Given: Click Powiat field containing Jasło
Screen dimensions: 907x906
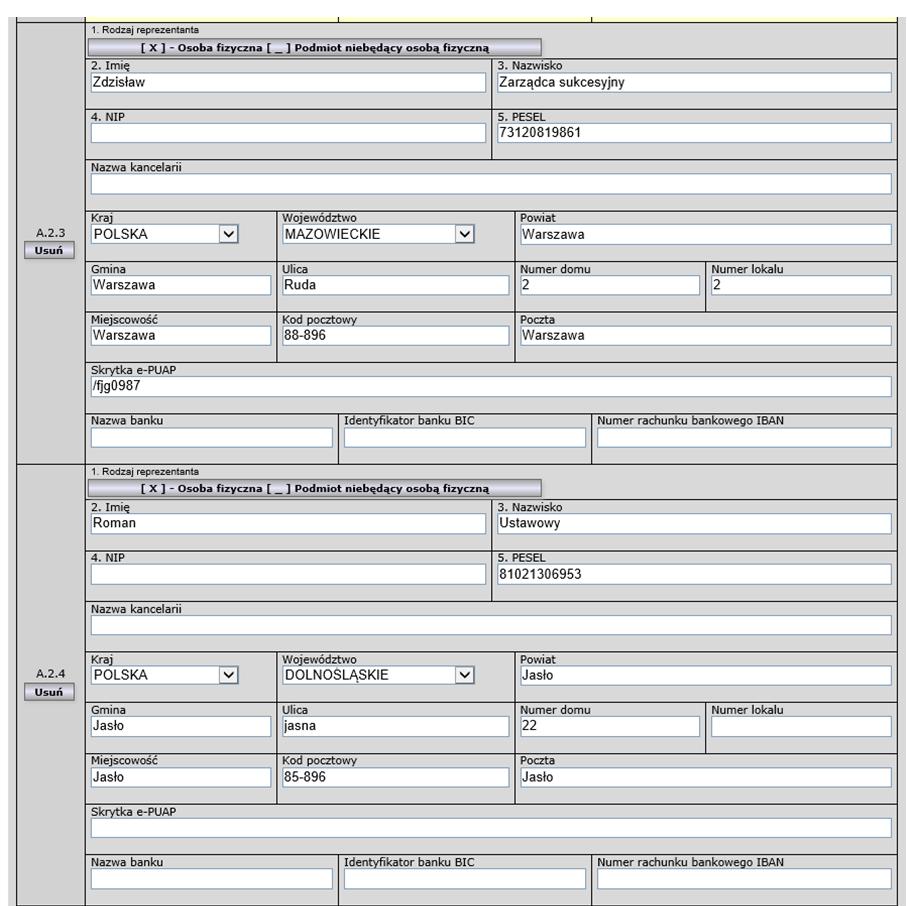Looking at the screenshot, I should [706, 675].
